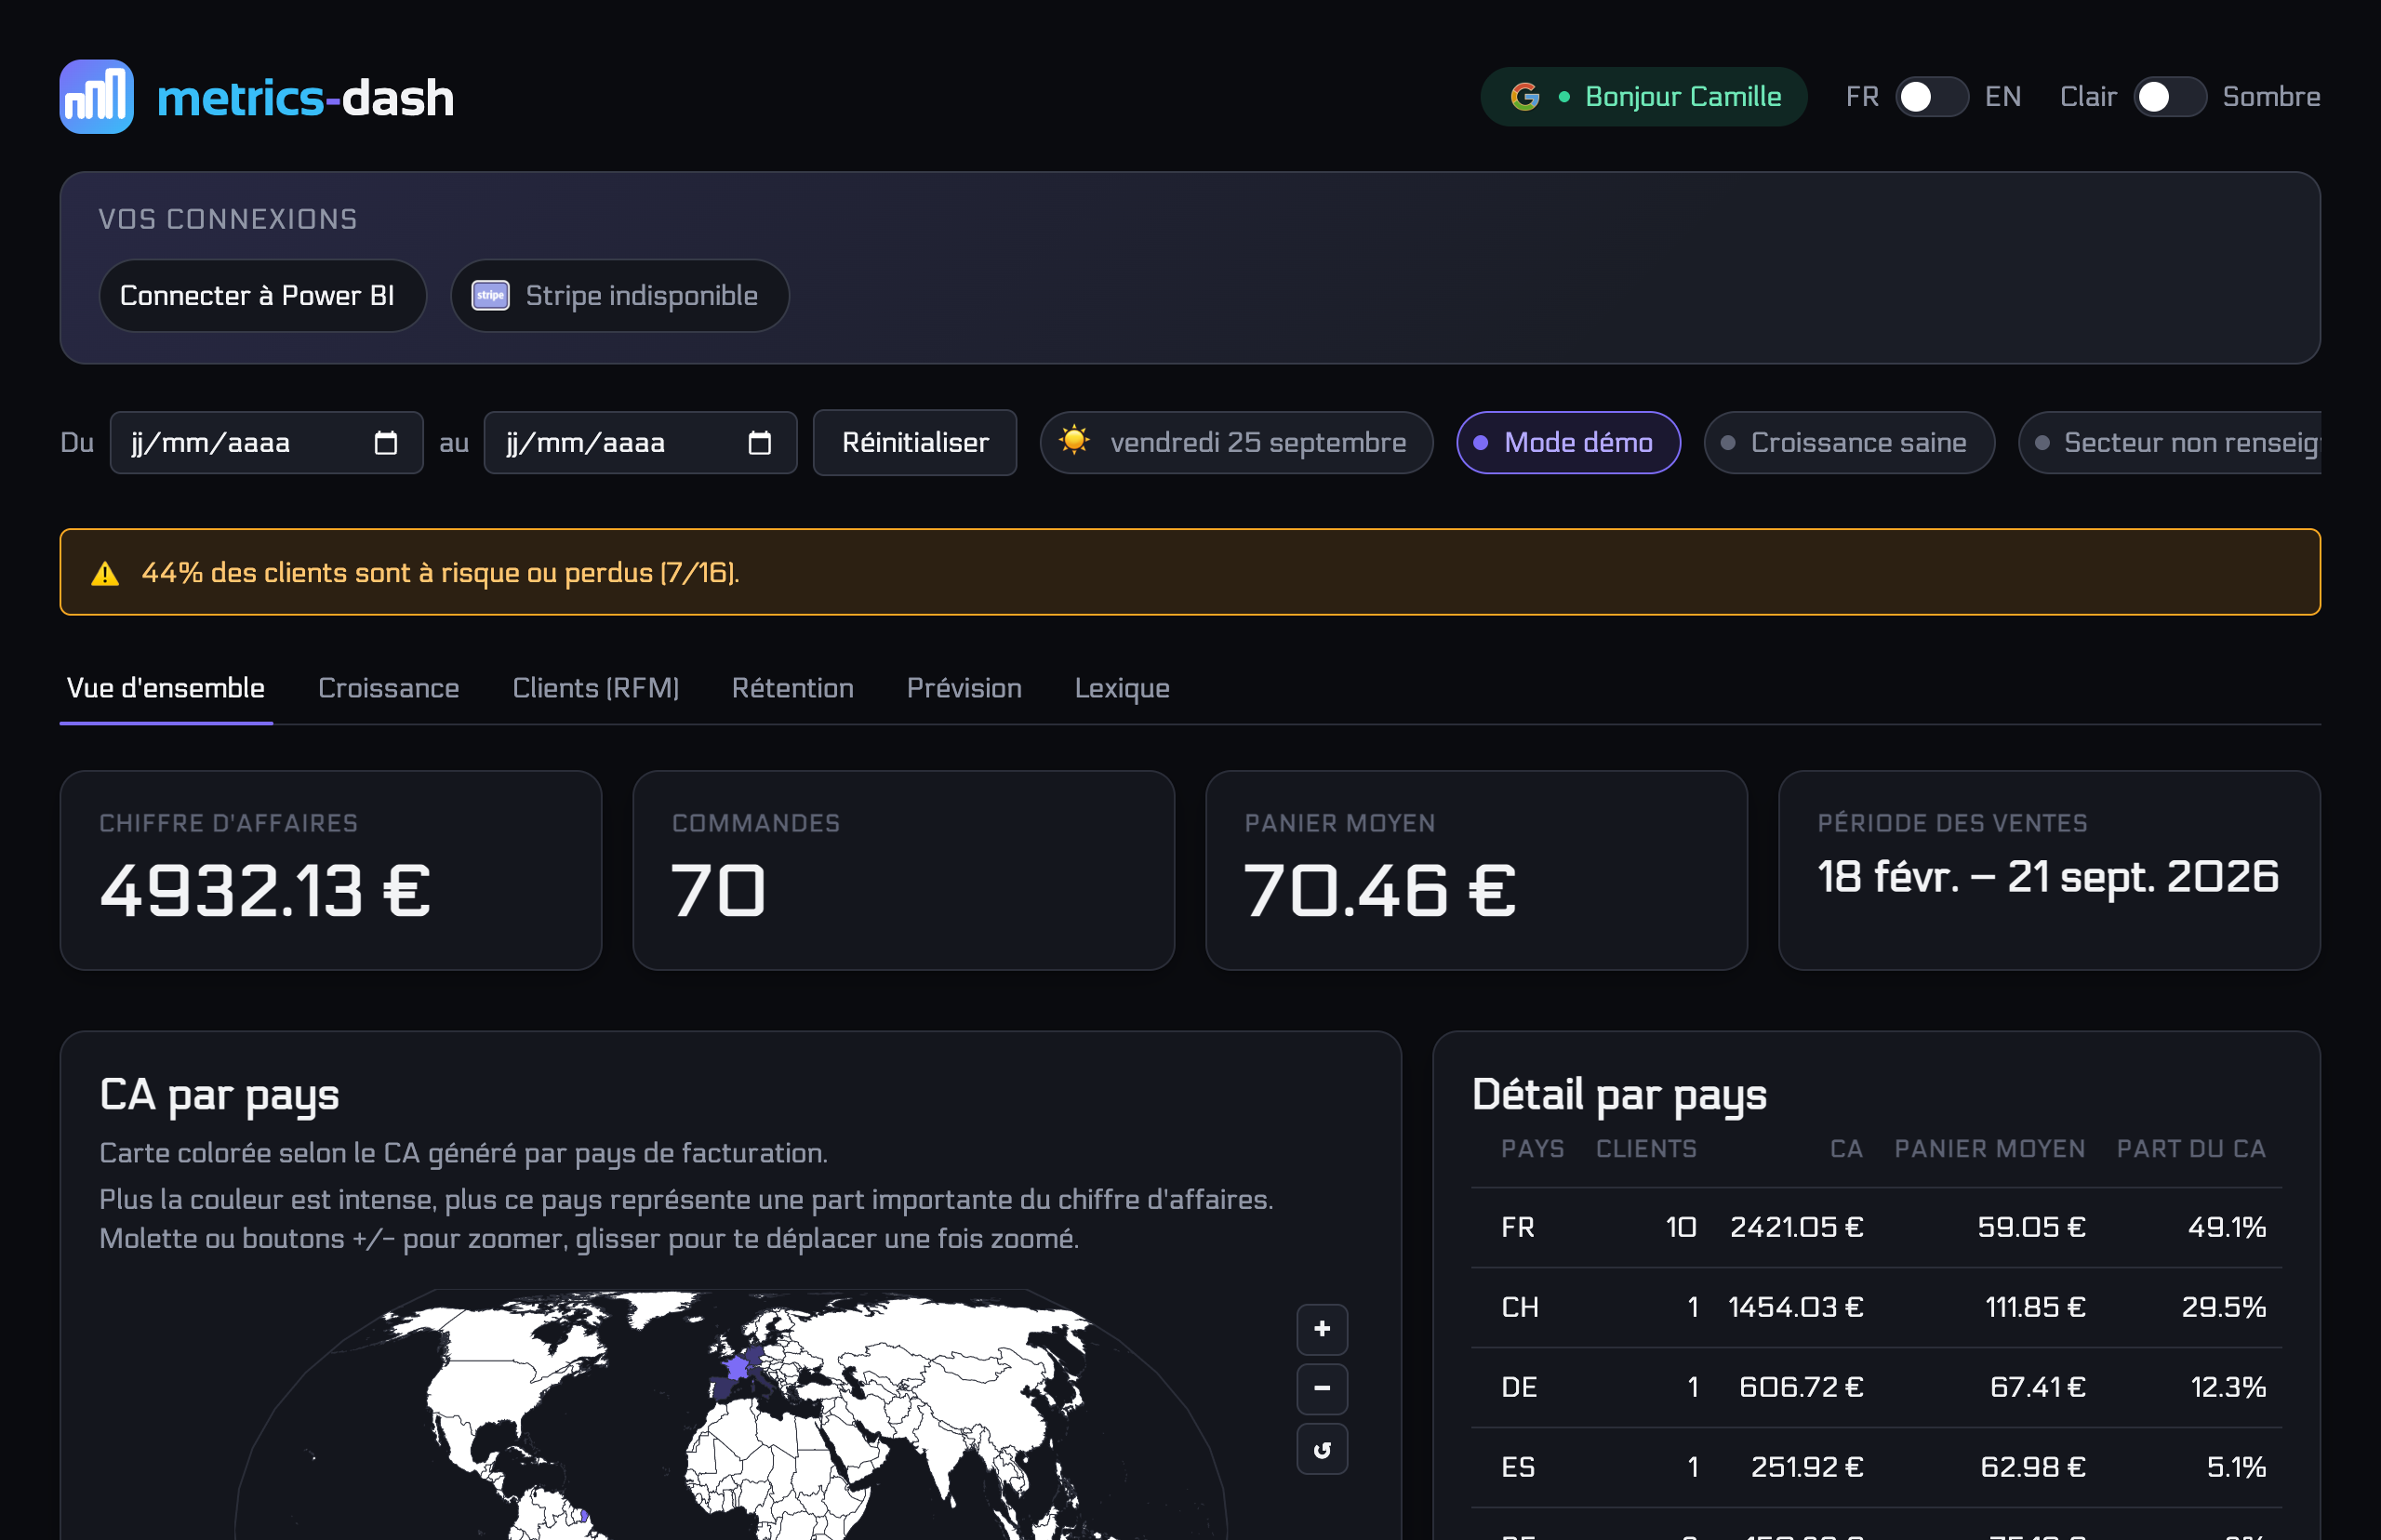Click the PART DU CA column header
Image resolution: width=2381 pixels, height=1540 pixels.
[x=2191, y=1149]
